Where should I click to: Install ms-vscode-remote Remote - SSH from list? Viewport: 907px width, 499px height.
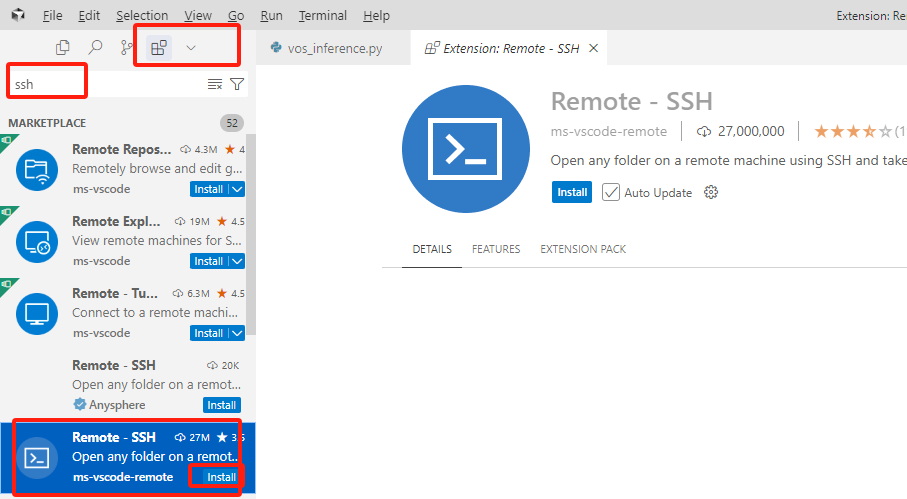[222, 477]
